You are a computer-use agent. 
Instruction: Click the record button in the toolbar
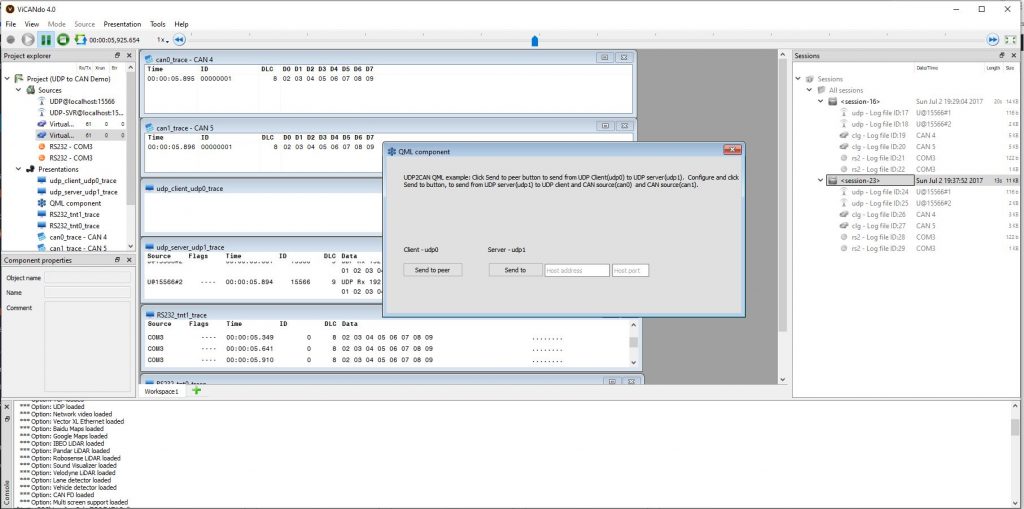tap(10, 40)
